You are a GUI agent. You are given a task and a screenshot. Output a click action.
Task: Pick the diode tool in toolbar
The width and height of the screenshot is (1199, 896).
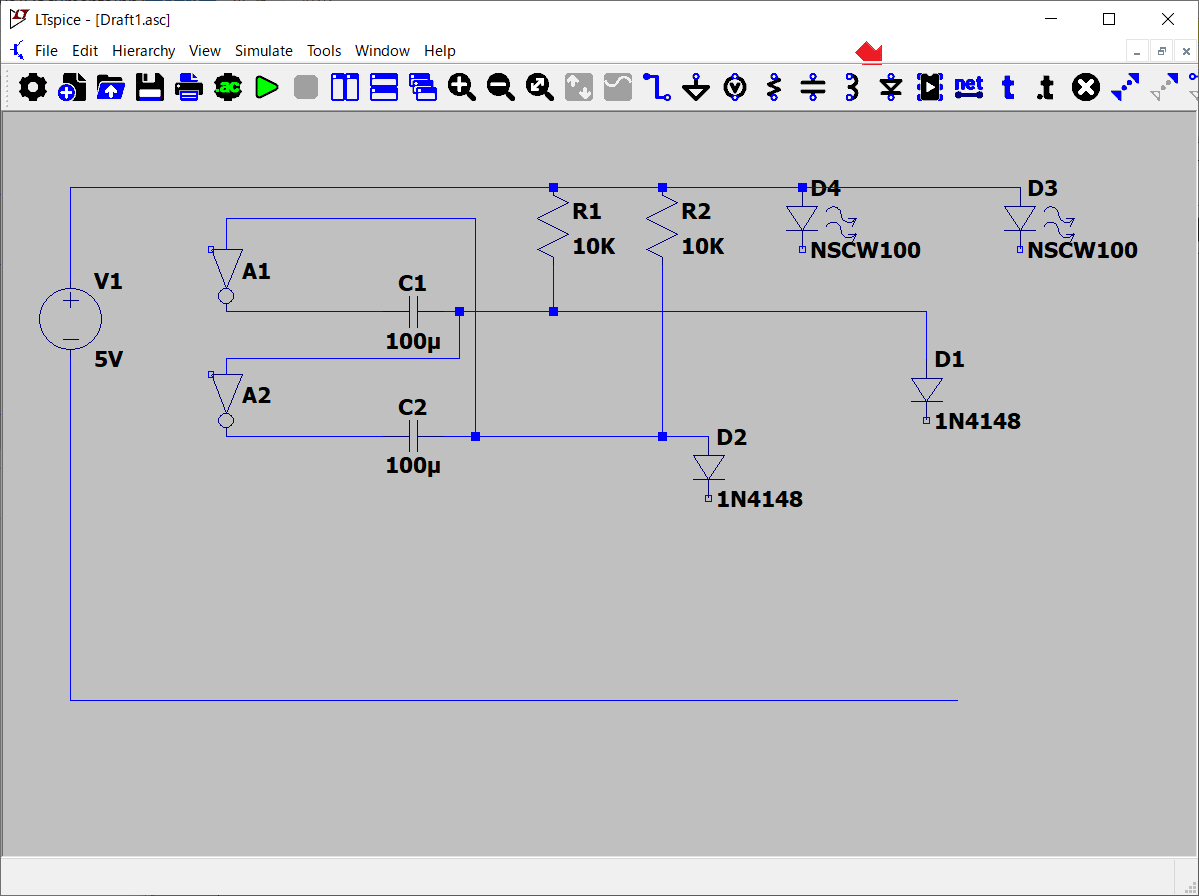891,88
